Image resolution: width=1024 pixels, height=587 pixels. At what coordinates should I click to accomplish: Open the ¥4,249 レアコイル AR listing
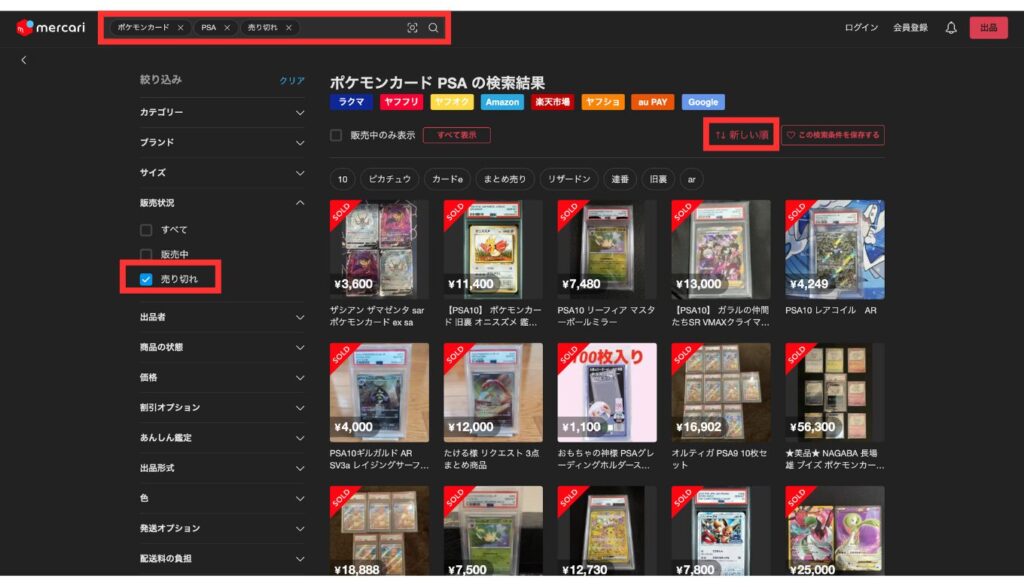(x=835, y=249)
